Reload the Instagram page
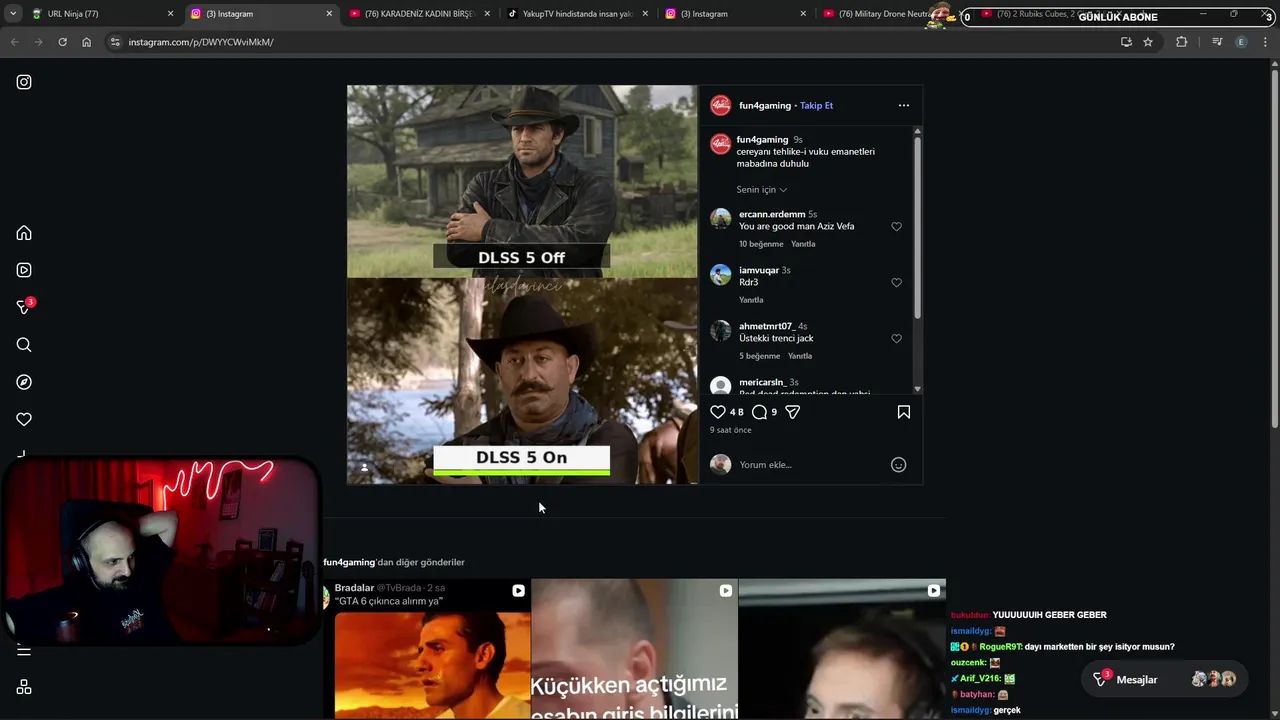The width and height of the screenshot is (1280, 720). tap(62, 42)
